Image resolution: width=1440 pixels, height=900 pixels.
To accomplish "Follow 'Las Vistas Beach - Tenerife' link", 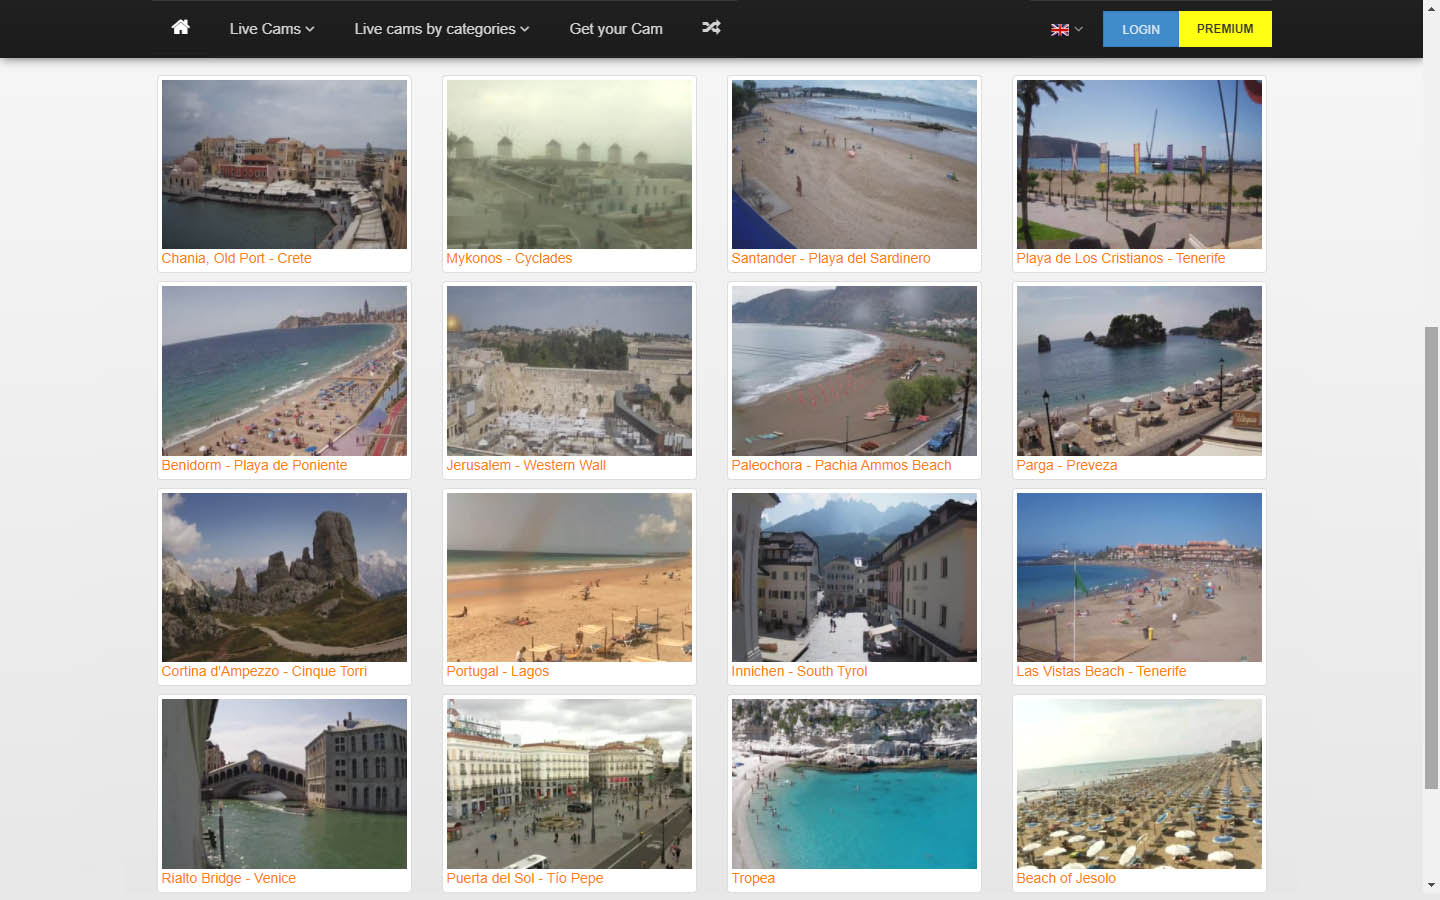I will click(x=1101, y=671).
